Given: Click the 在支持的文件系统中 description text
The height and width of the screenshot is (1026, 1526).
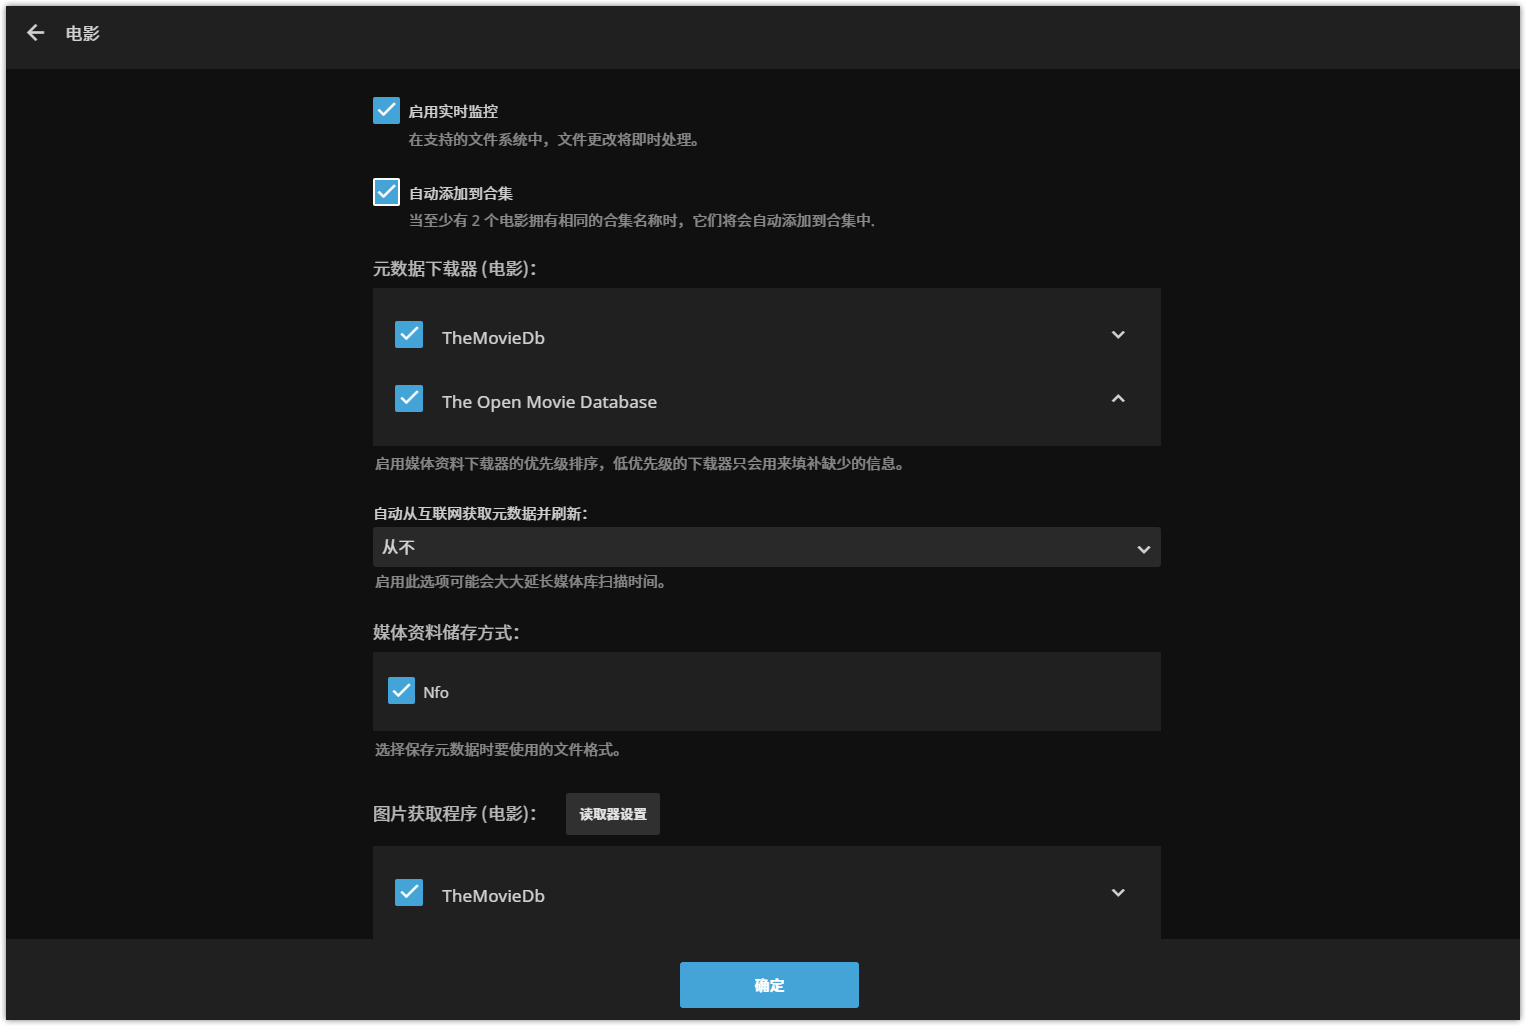Looking at the screenshot, I should pyautogui.click(x=553, y=140).
